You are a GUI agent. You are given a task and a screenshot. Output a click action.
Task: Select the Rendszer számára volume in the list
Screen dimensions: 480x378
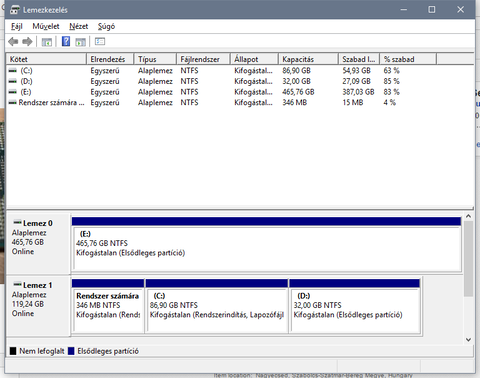pos(51,103)
